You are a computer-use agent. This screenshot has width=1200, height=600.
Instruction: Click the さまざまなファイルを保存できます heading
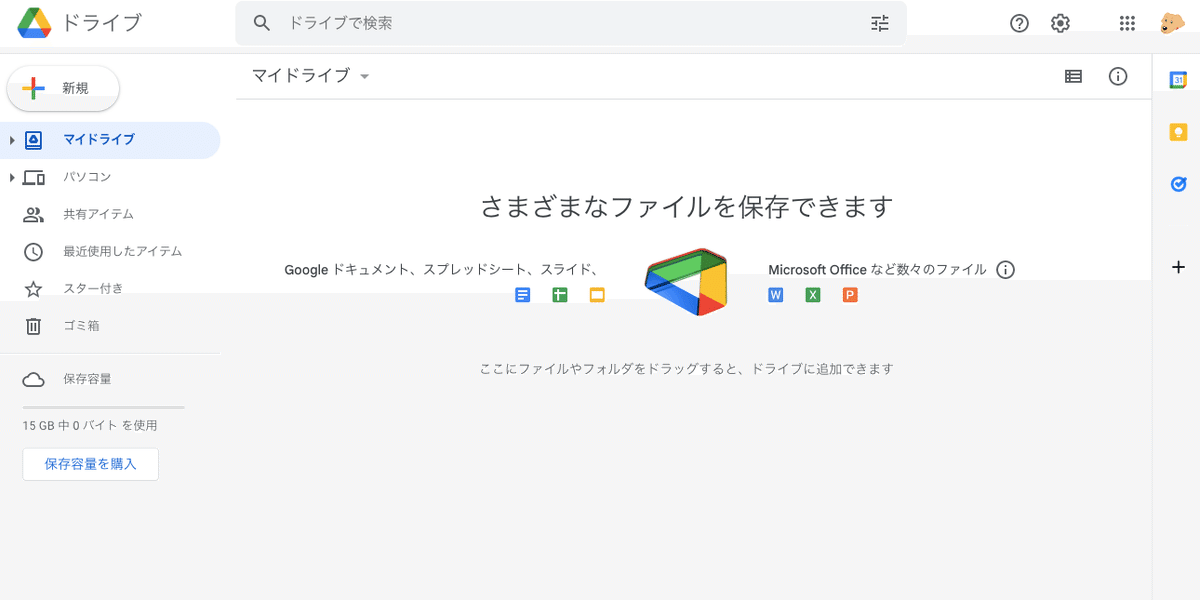pyautogui.click(x=686, y=207)
